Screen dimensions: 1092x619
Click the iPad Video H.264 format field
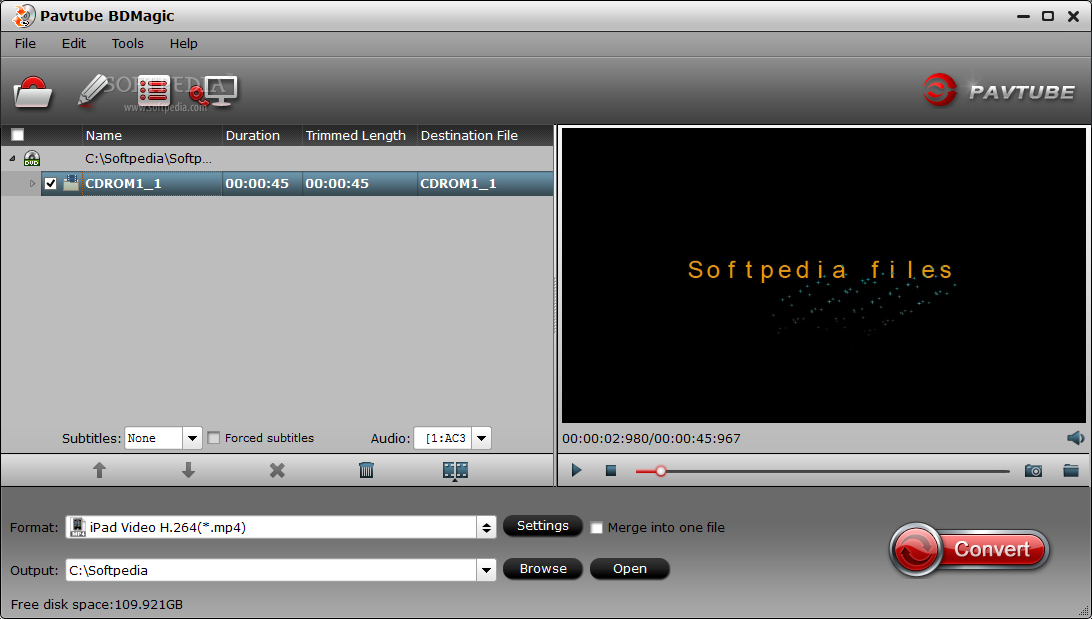point(272,527)
